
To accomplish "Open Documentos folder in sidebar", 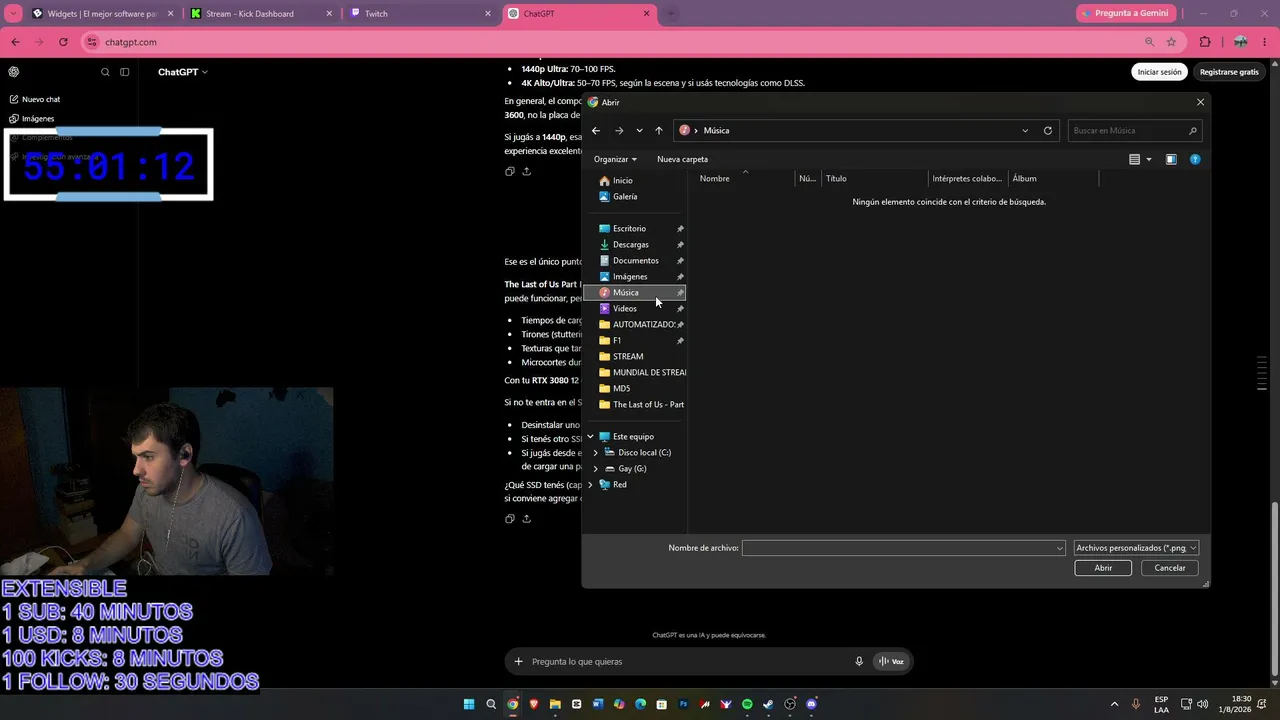I will coord(635,261).
